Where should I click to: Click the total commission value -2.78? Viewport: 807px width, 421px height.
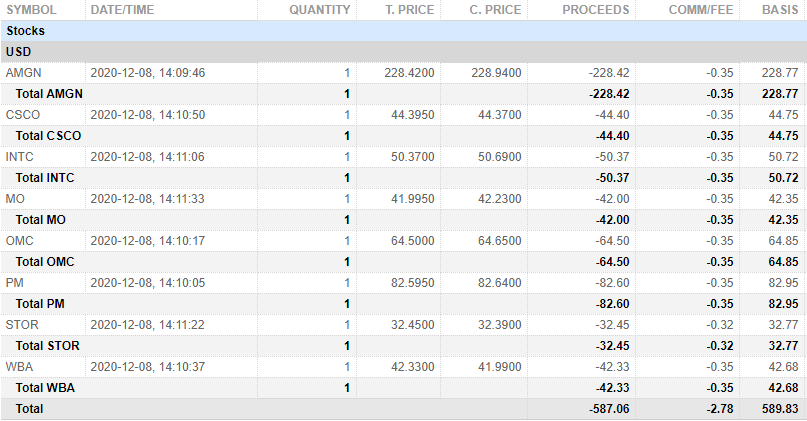pos(720,409)
